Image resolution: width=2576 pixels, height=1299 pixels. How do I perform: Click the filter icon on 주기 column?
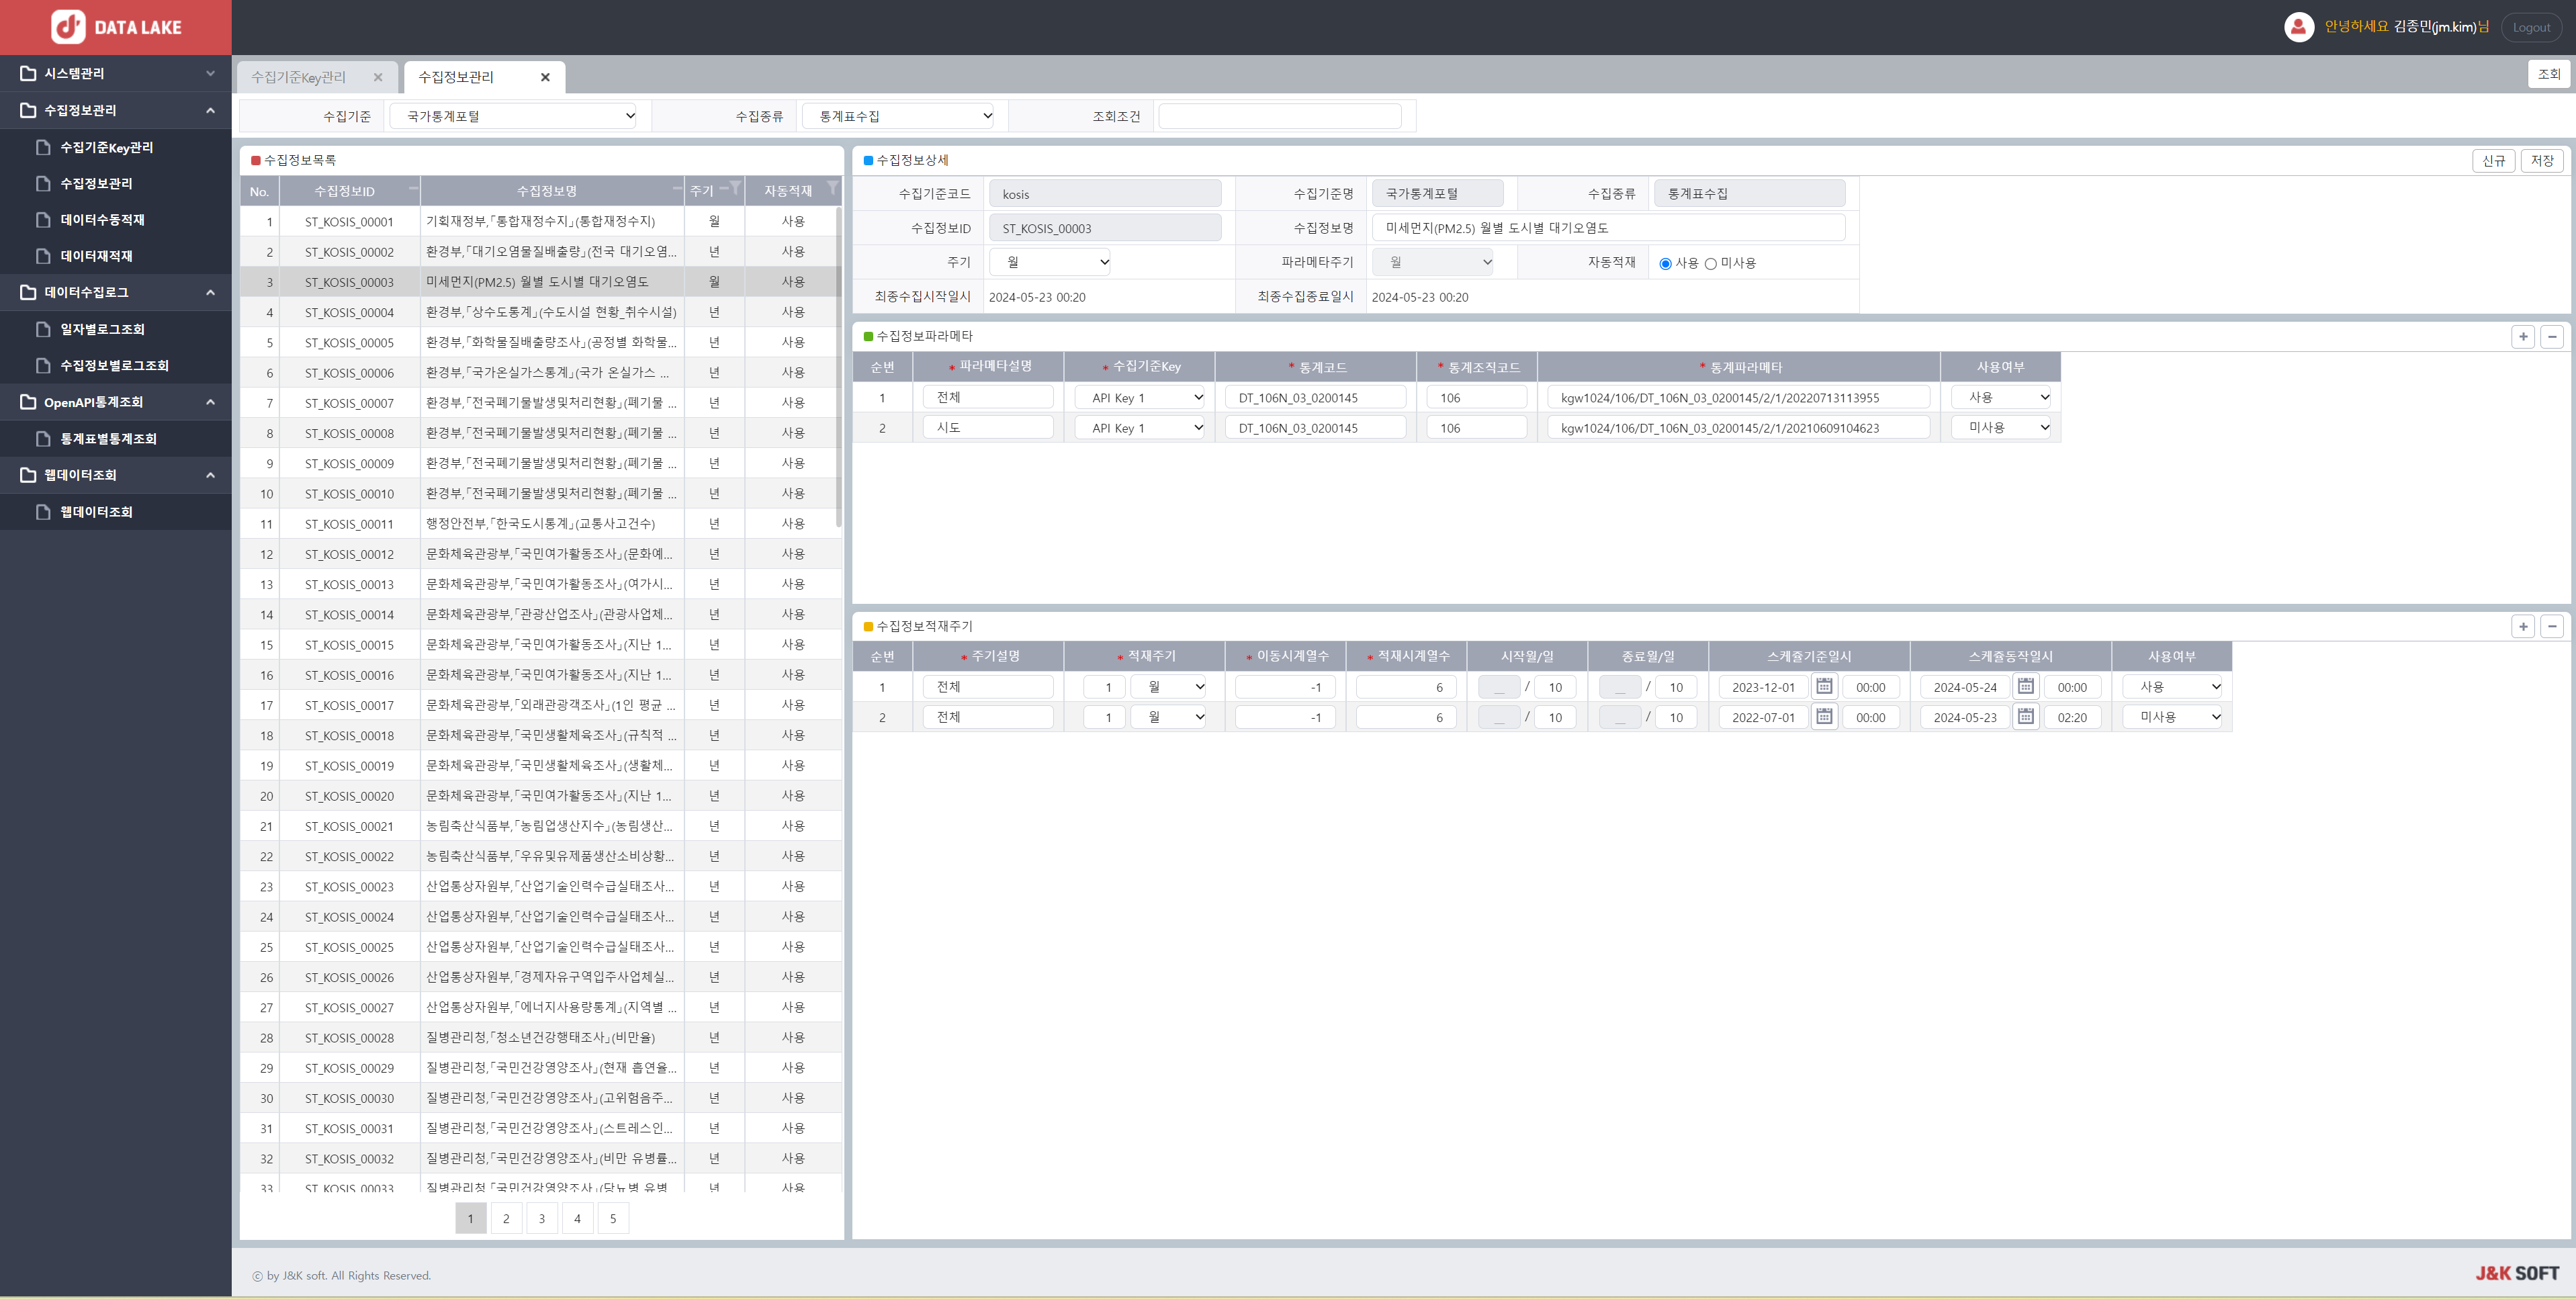735,188
